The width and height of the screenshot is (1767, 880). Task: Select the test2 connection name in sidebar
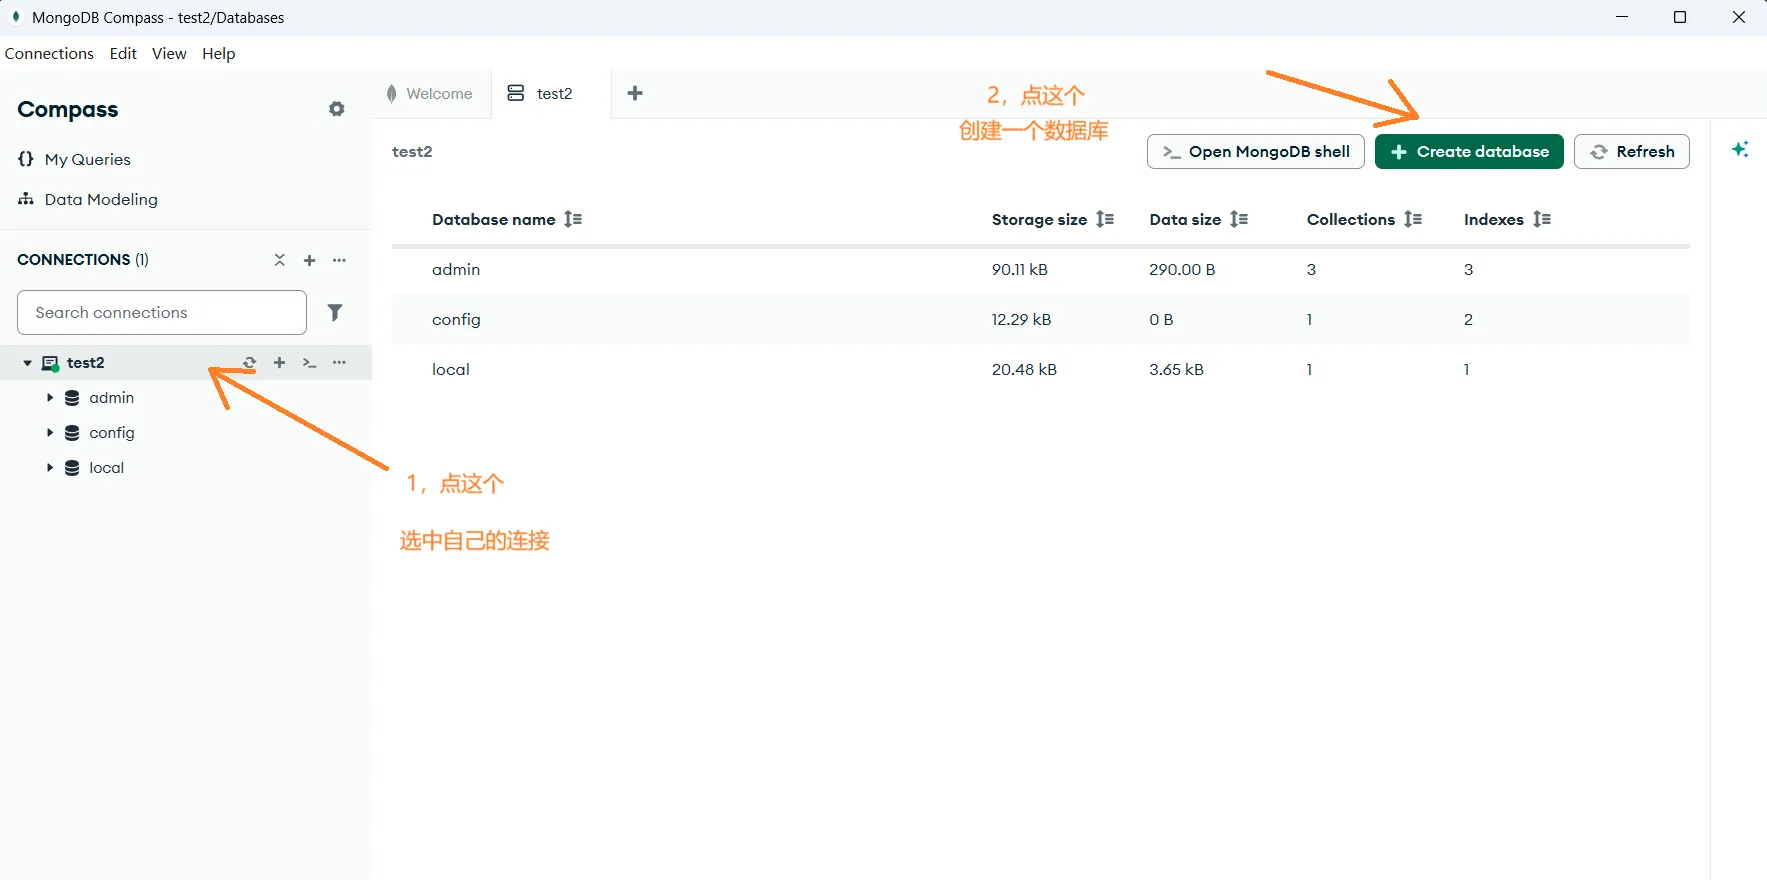click(x=86, y=363)
